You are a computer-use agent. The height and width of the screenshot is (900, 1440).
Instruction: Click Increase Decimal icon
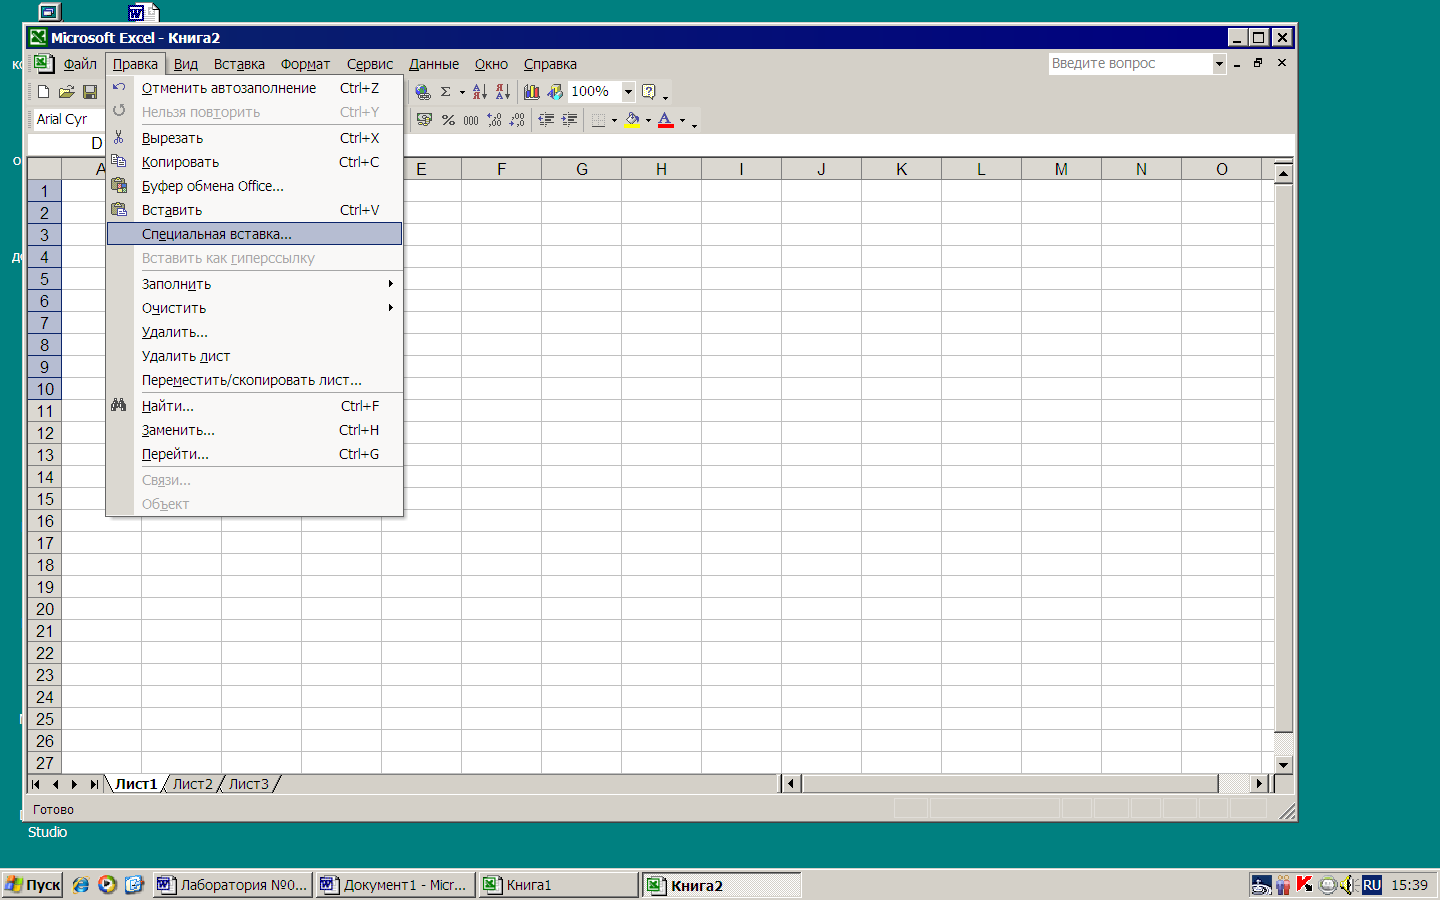coord(494,120)
